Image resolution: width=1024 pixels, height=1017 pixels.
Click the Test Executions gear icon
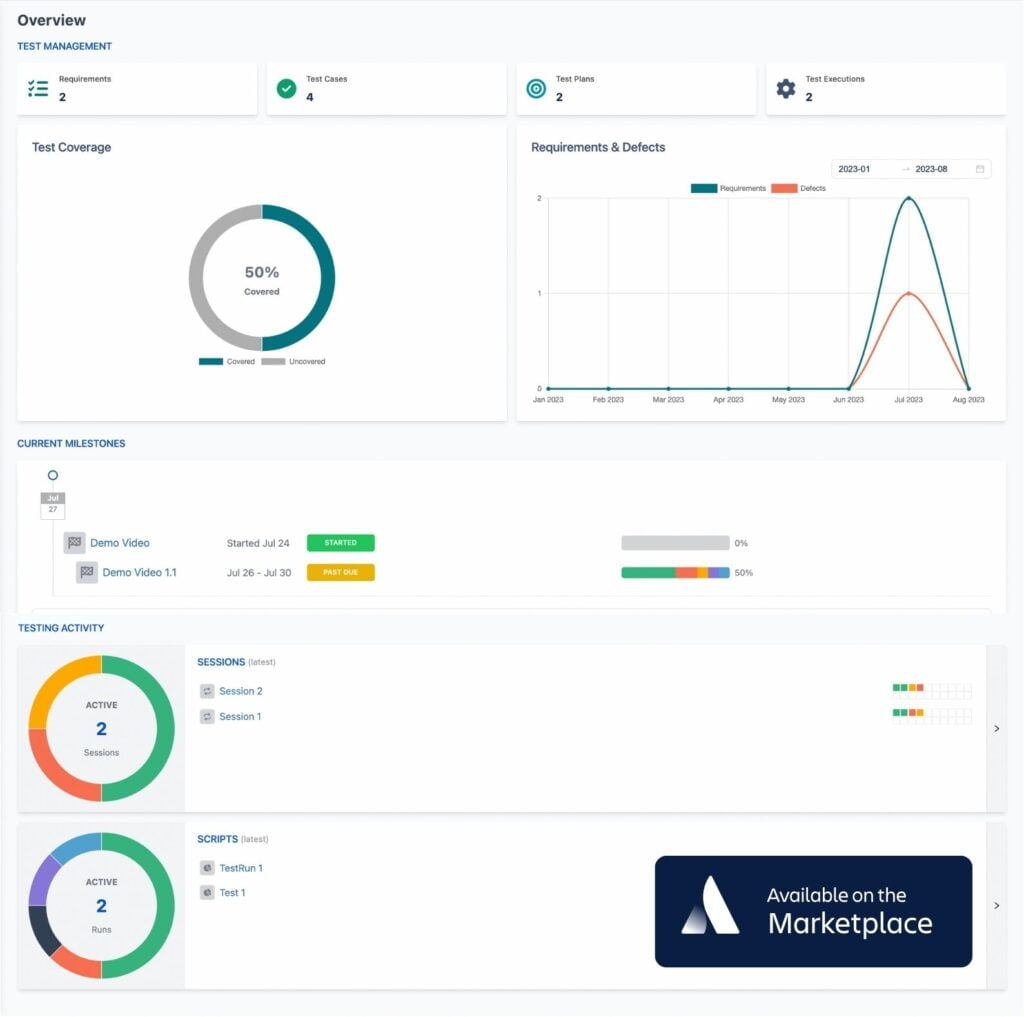786,87
